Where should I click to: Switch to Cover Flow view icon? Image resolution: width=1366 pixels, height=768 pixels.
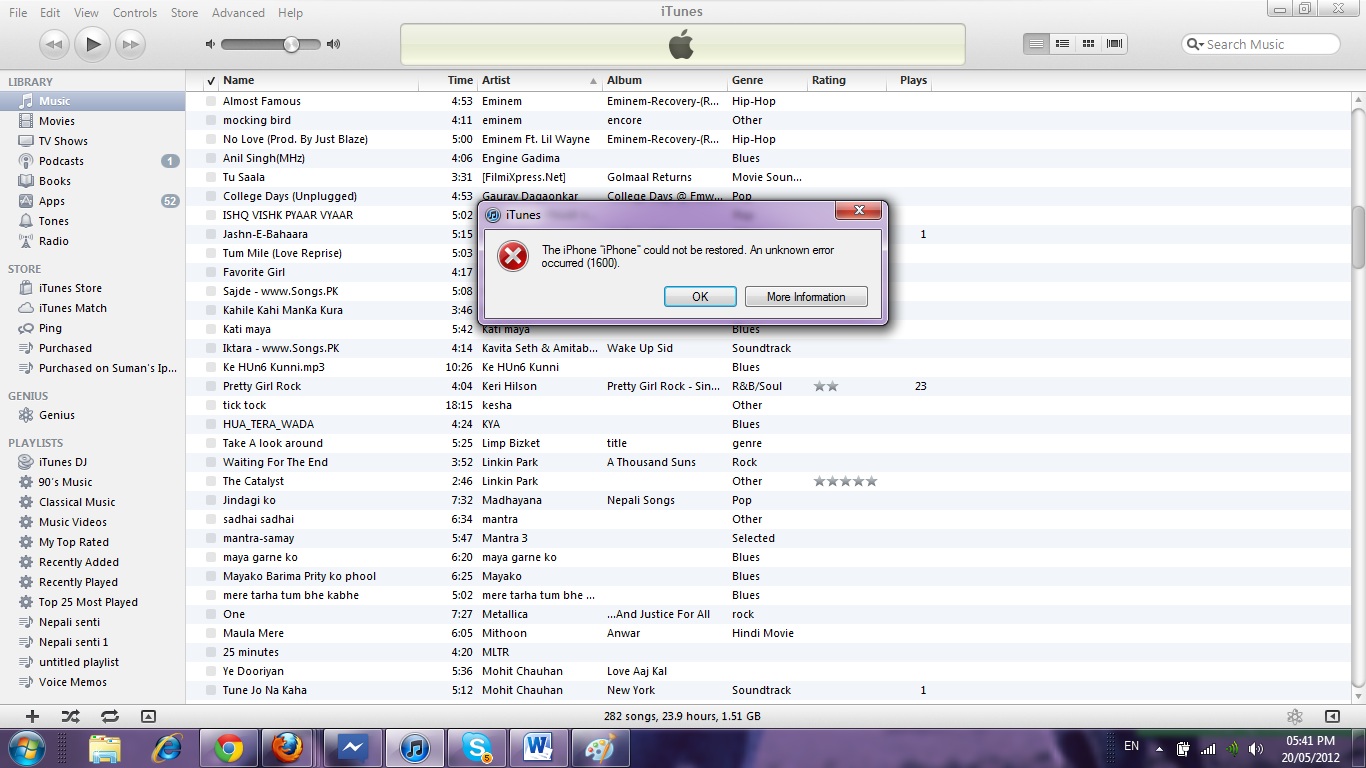tap(1114, 44)
